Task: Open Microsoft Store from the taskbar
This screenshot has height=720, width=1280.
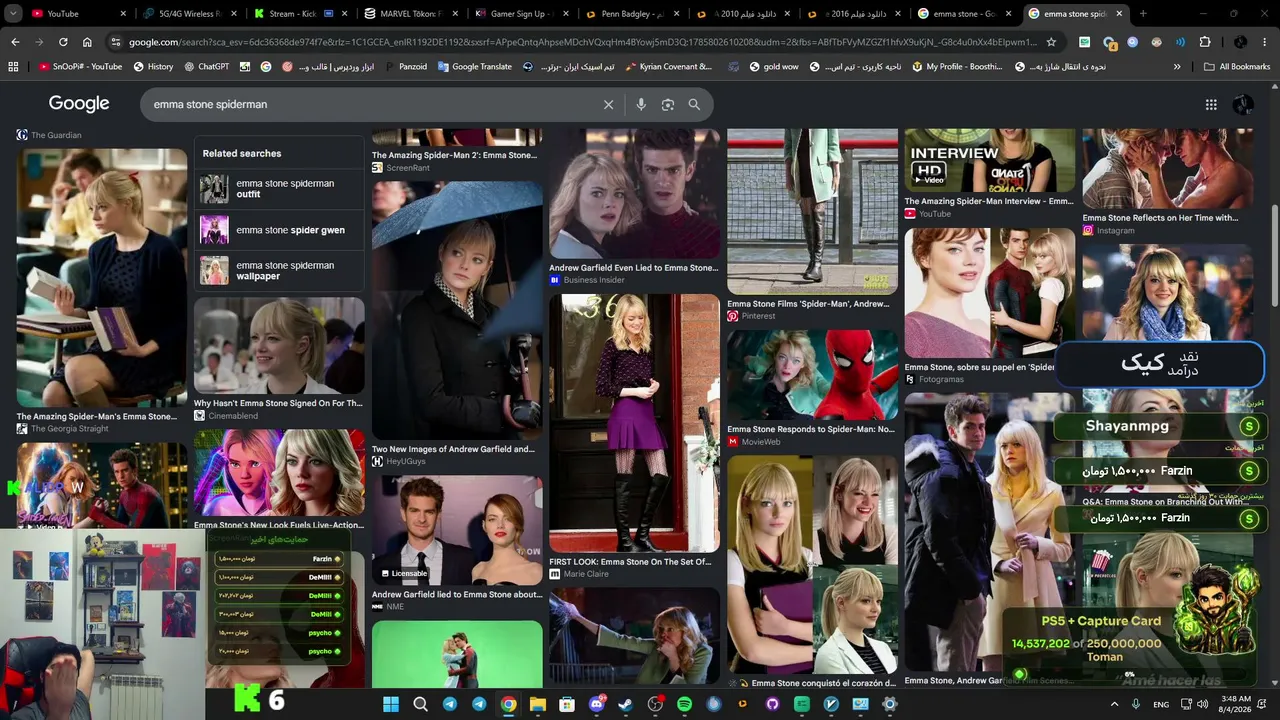Action: [x=567, y=704]
